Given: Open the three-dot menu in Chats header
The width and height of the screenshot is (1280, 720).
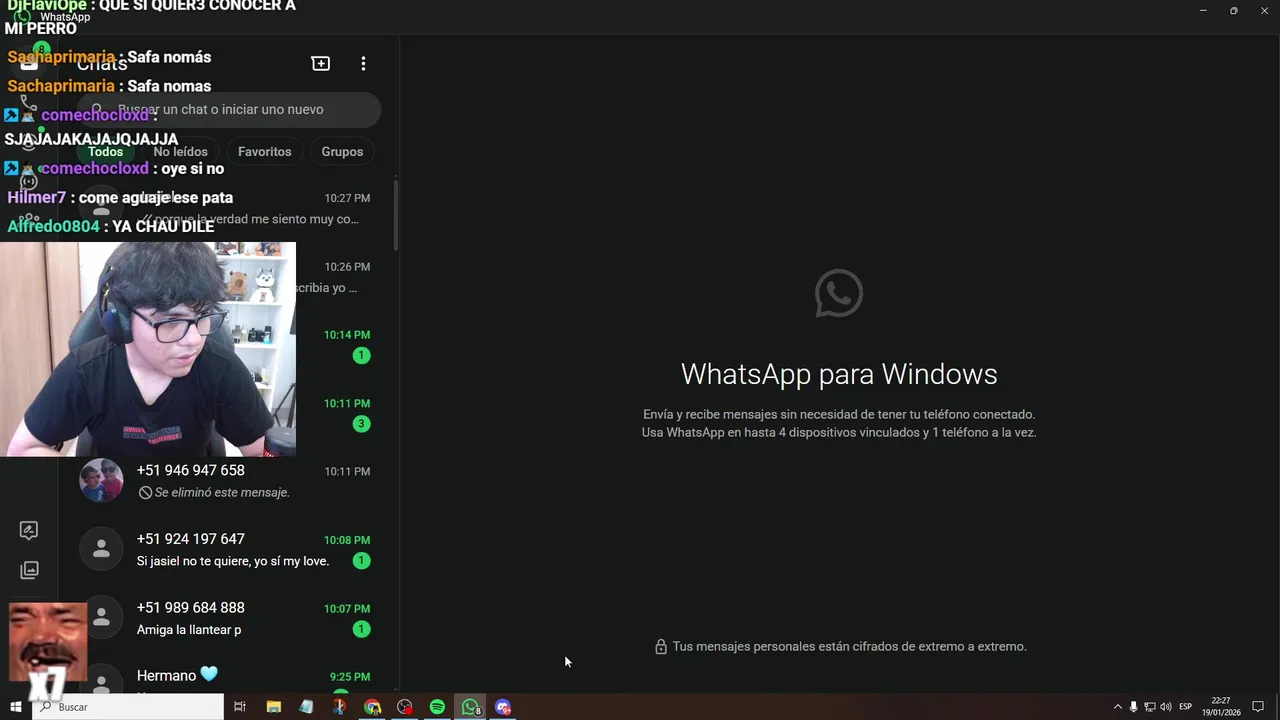Looking at the screenshot, I should pyautogui.click(x=363, y=63).
